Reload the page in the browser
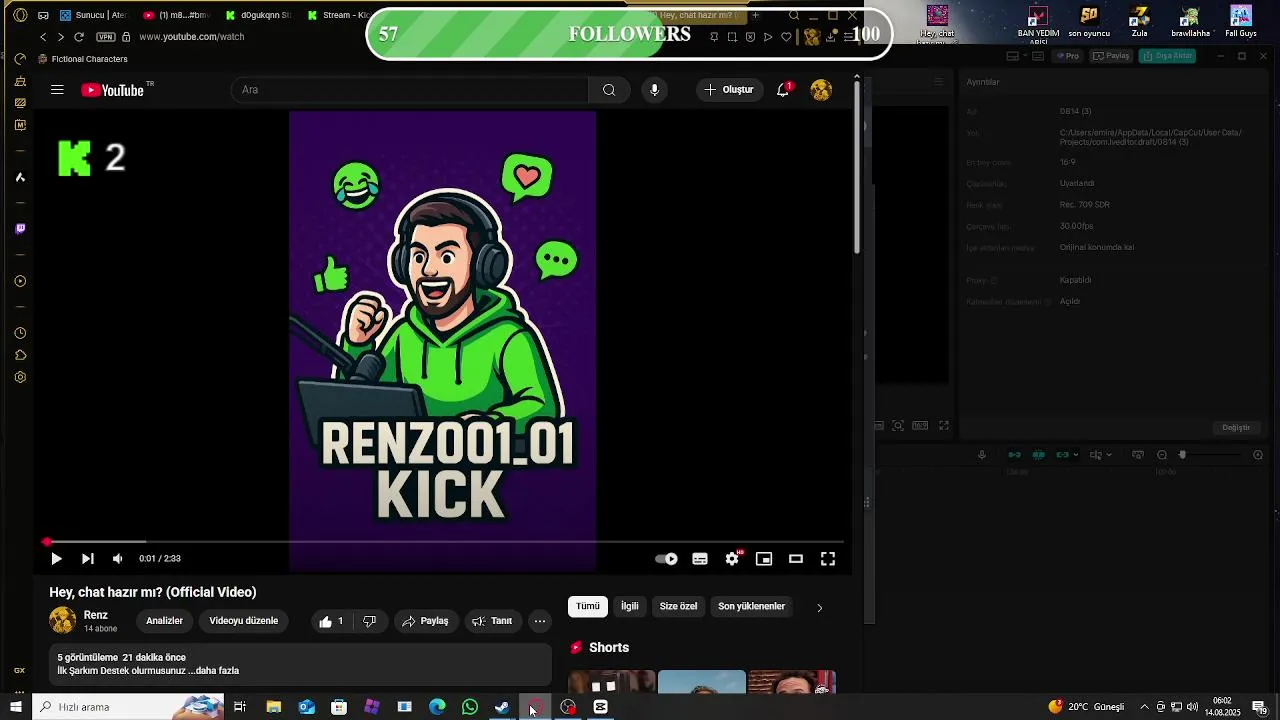This screenshot has width=1280, height=720. [79, 37]
